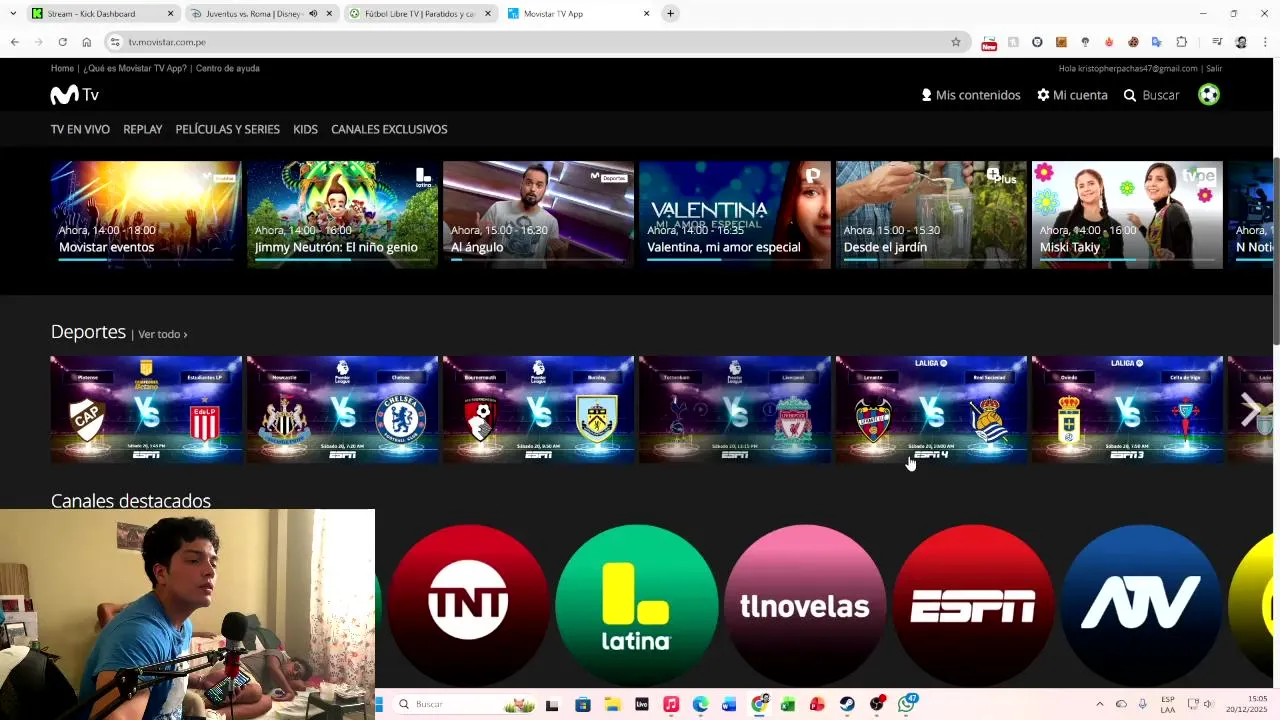Open the REPLAY section
1280x720 pixels.
click(142, 129)
